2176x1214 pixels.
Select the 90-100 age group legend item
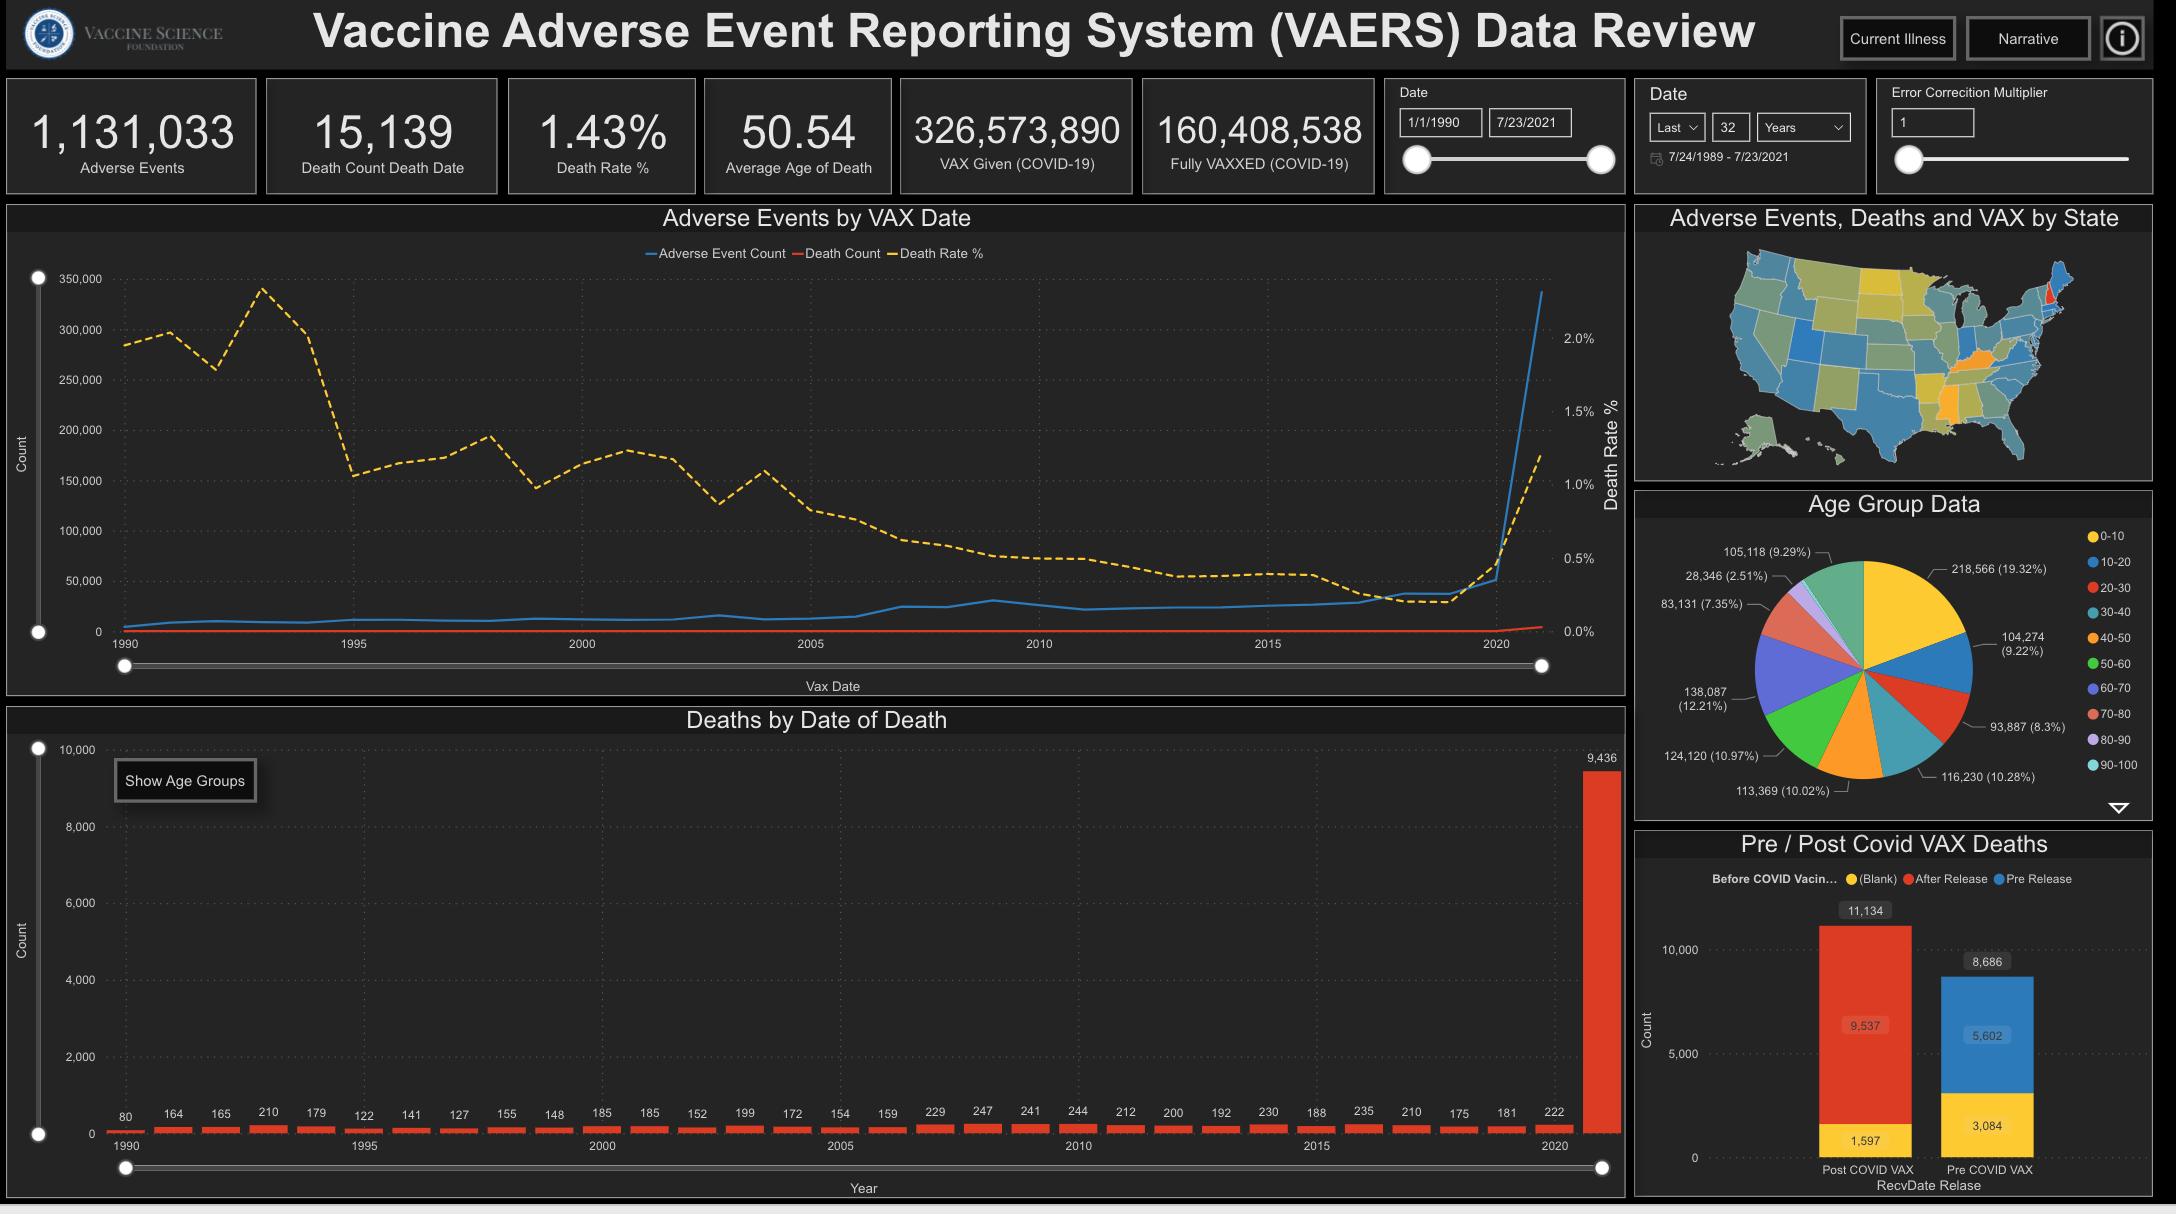2112,766
